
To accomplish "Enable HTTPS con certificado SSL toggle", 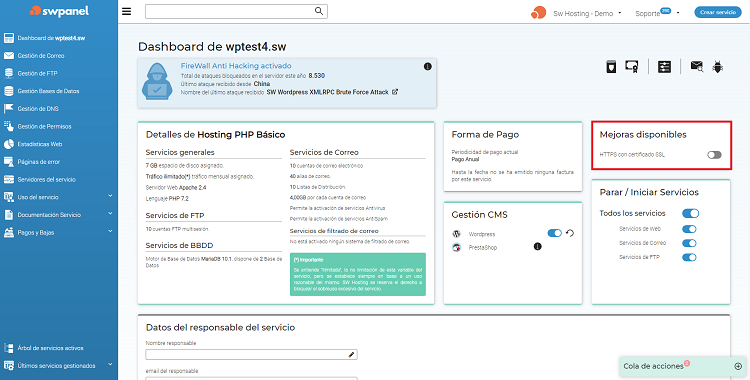I will pos(714,155).
